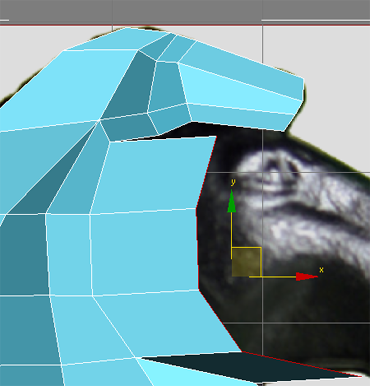This screenshot has width=370, height=386.
Task: Click the yellow 'y' axis label
Action: tap(233, 182)
